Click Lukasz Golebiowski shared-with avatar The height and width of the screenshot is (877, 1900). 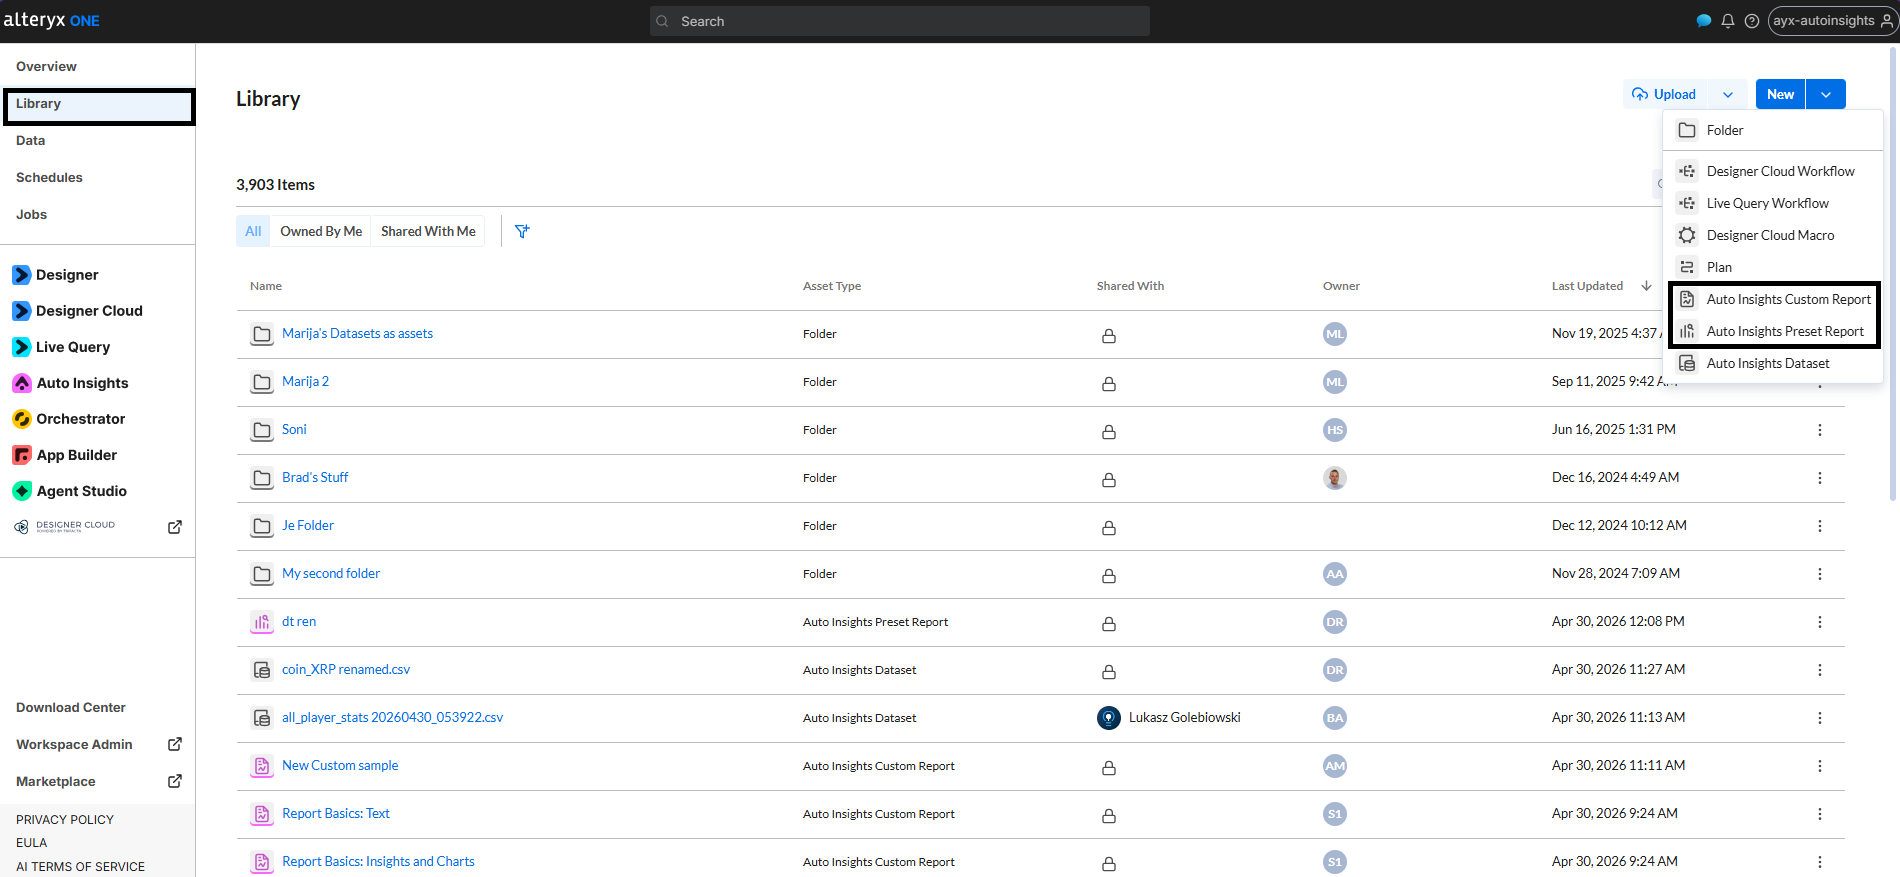pyautogui.click(x=1109, y=718)
